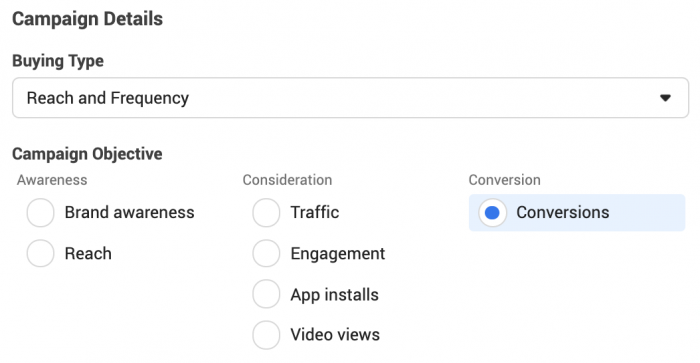This screenshot has height=363, width=700.
Task: Click the Reach and Frequency combo box
Action: pos(350,98)
